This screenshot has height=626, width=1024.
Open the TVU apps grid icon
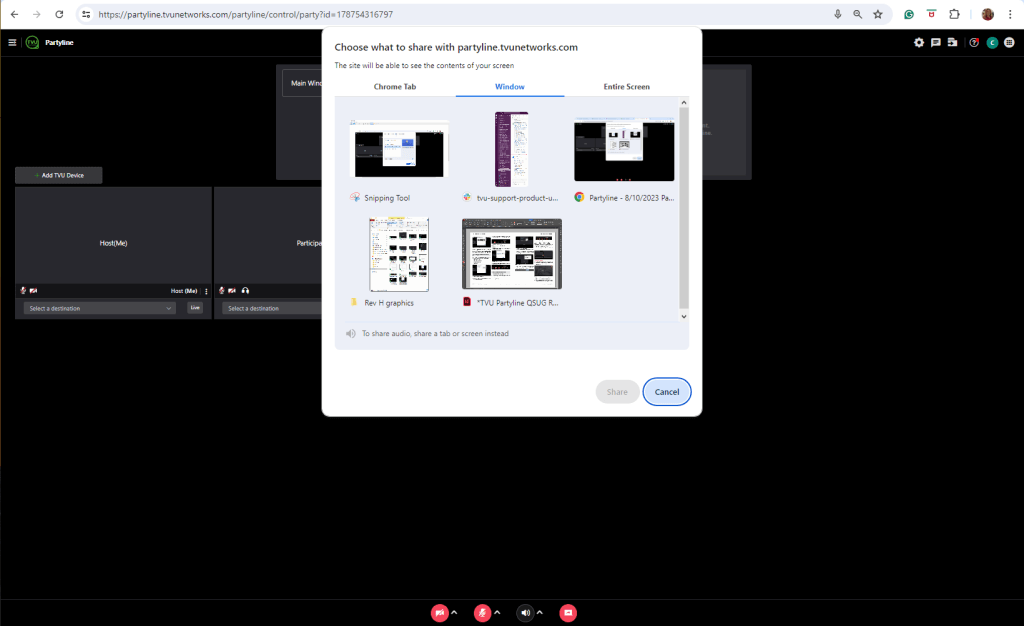[x=1009, y=42]
